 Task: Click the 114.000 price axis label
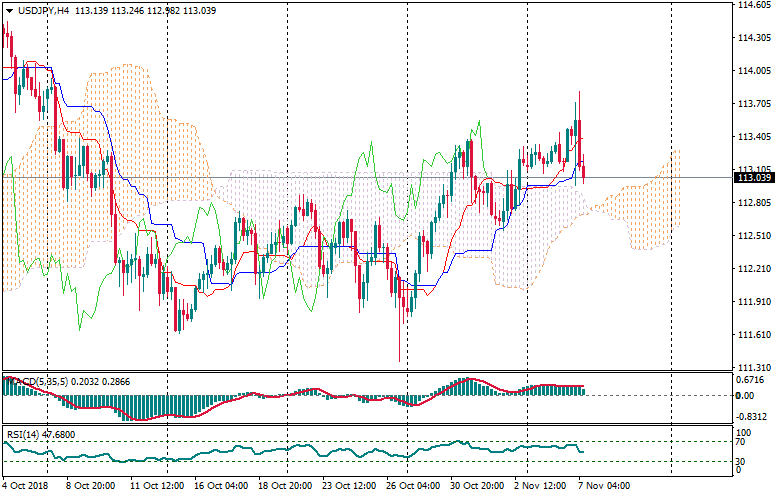coord(752,71)
